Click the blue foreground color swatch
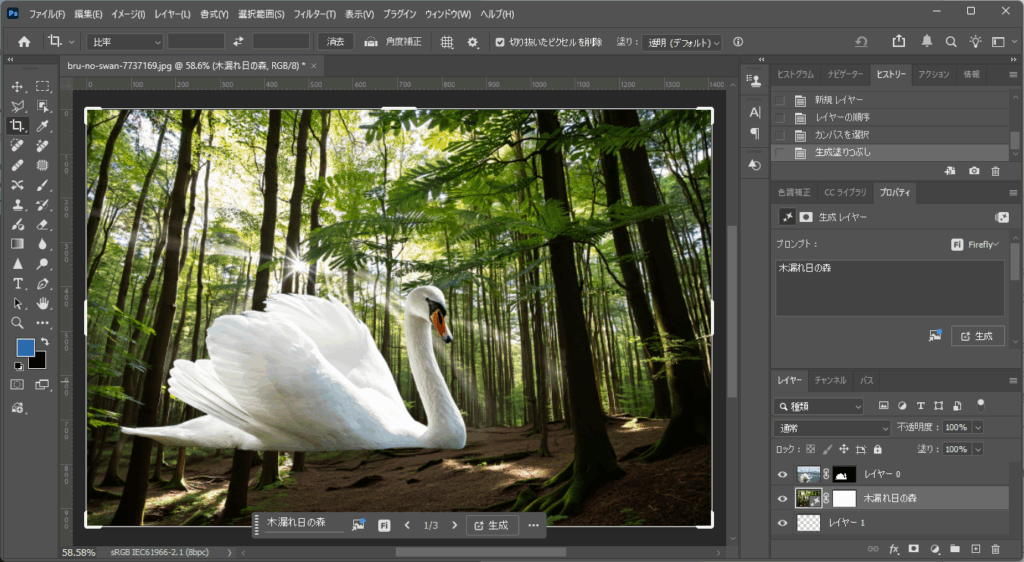The height and width of the screenshot is (562, 1024). 25,347
